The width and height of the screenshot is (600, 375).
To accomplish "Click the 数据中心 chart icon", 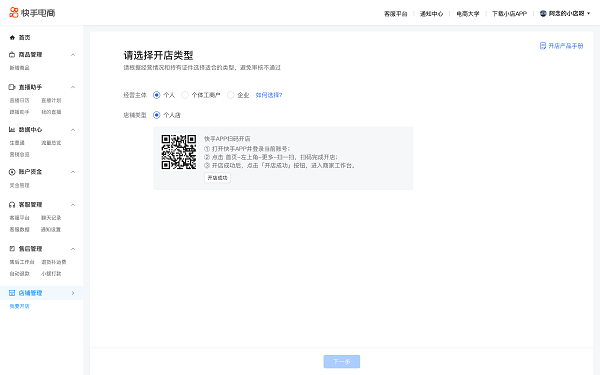I will coord(12,130).
